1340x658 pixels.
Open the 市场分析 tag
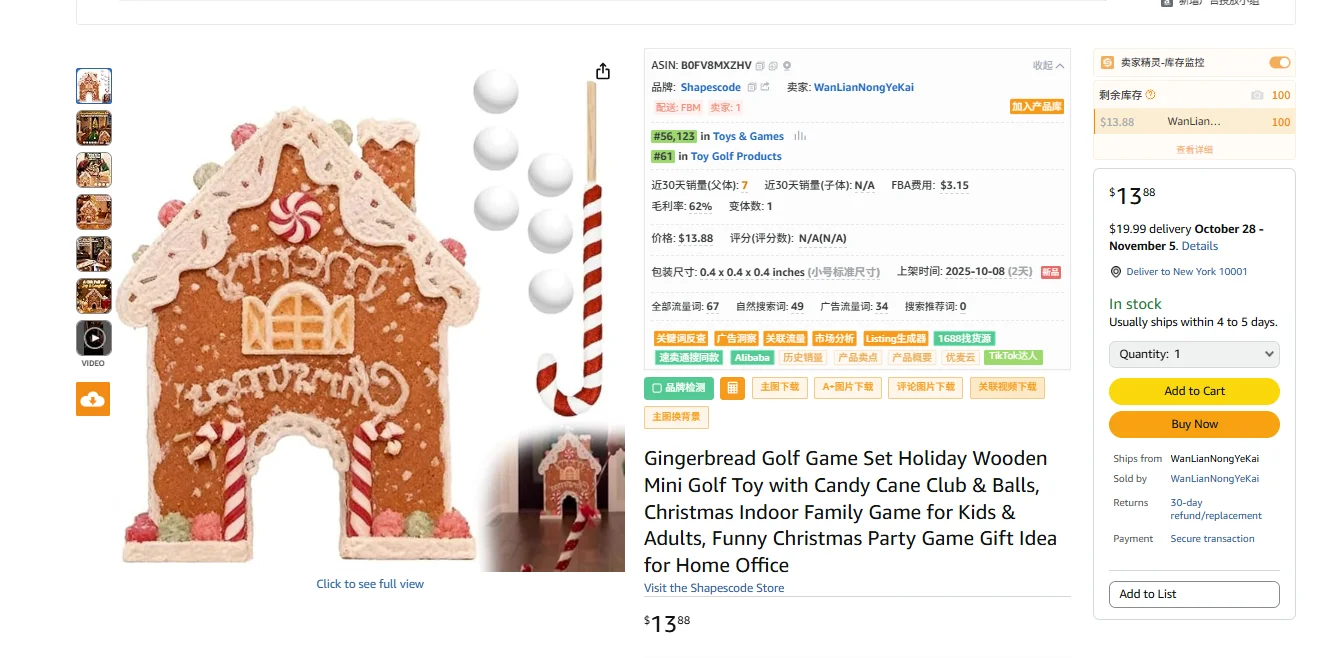point(834,339)
